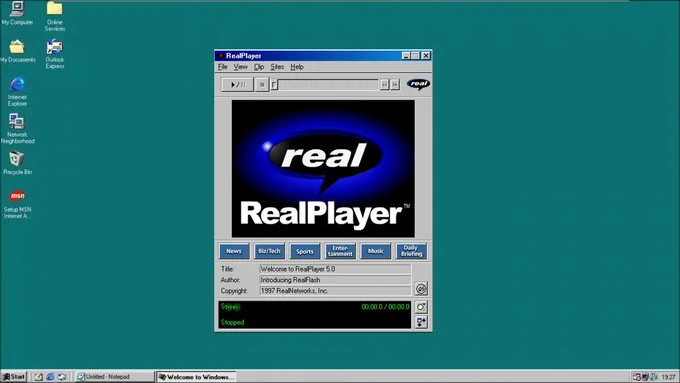Click the Sports channel button
This screenshot has width=680, height=383.
(x=305, y=251)
